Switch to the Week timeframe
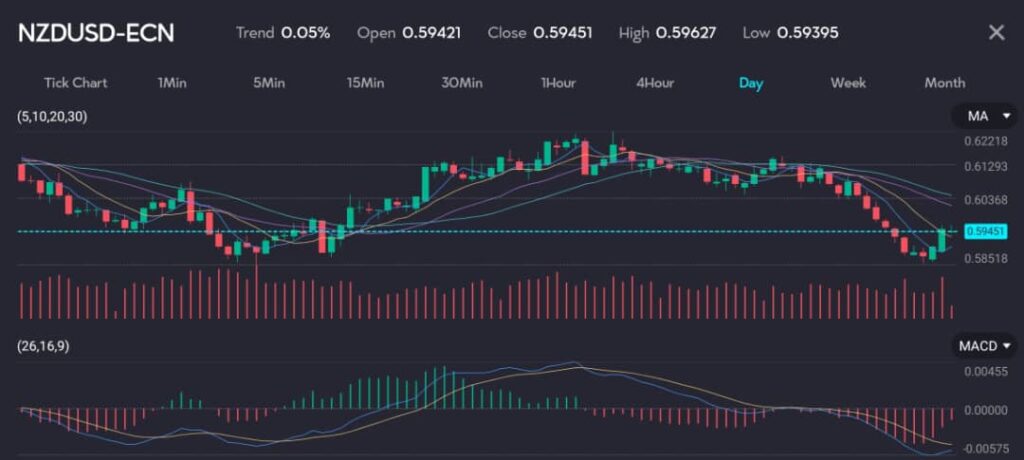Screen dimensions: 1024x460 (x=848, y=82)
